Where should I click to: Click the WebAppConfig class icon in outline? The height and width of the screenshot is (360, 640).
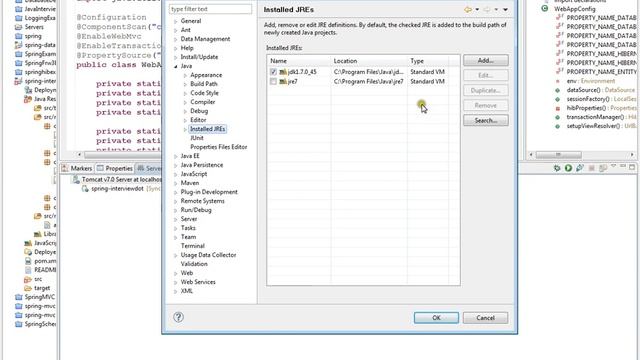tap(544, 9)
